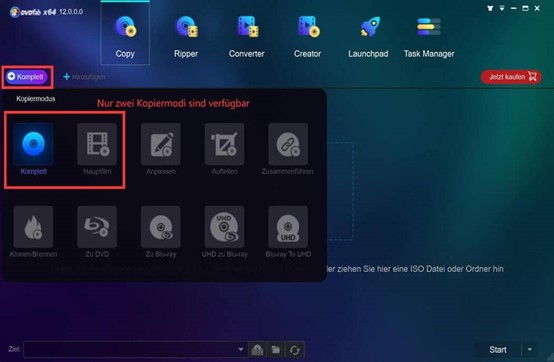Click the Jetzt kaufen button

[511, 77]
